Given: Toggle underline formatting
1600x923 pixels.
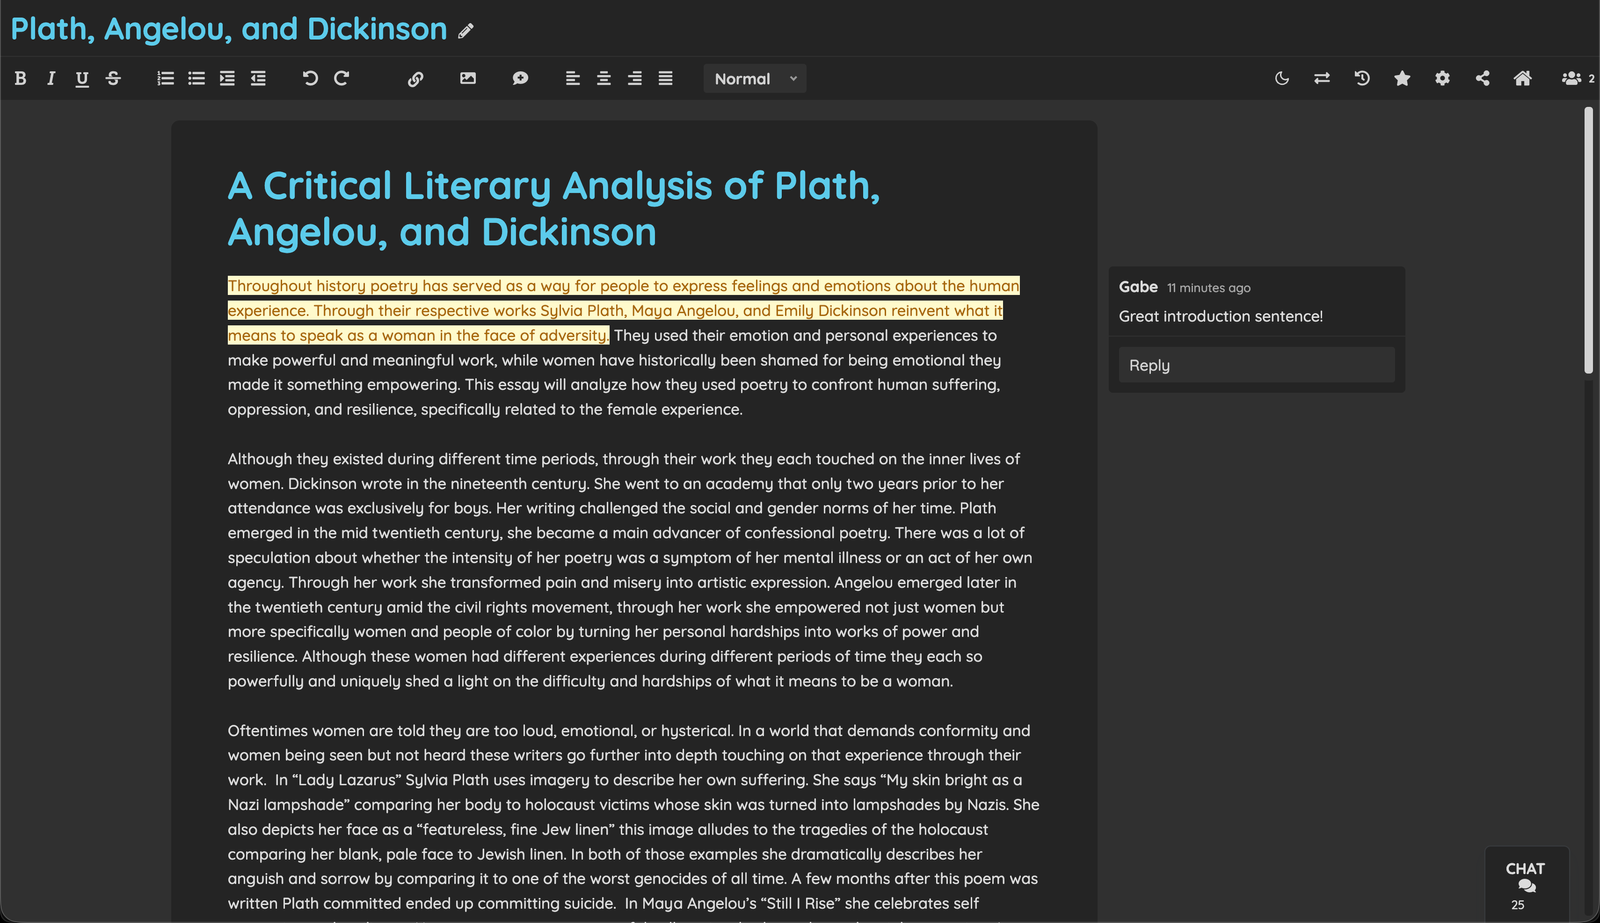Looking at the screenshot, I should tap(82, 78).
